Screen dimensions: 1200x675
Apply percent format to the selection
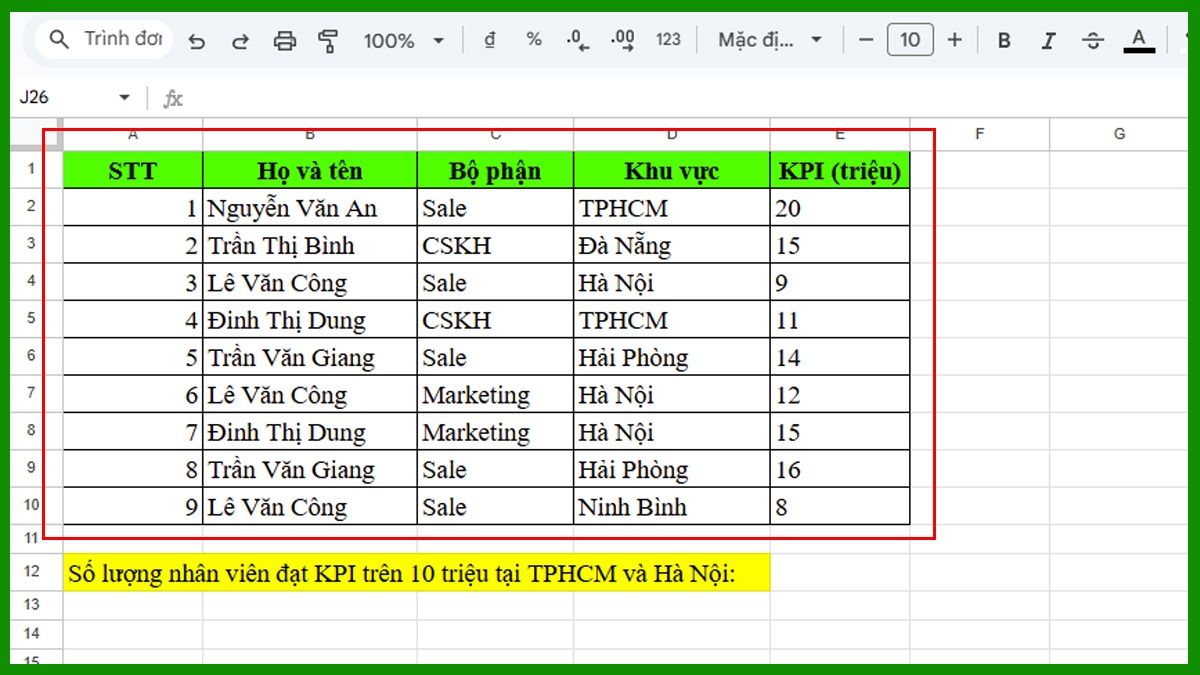(x=533, y=40)
